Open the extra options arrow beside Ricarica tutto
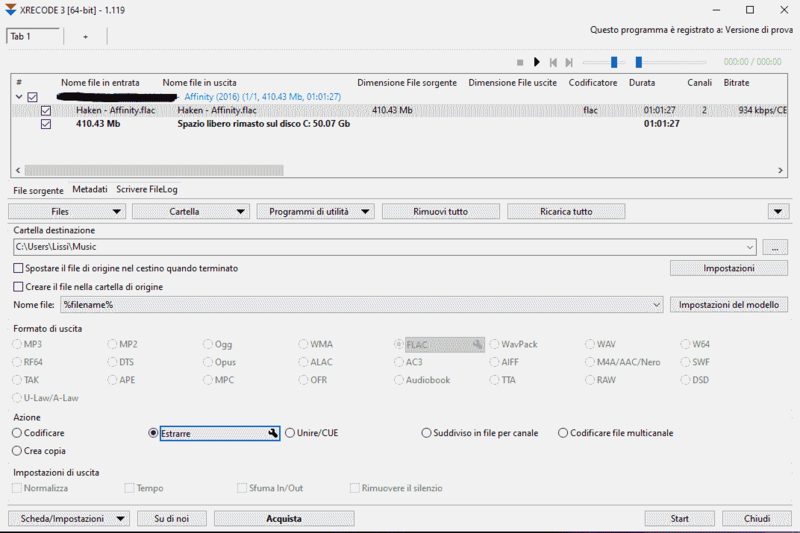Screen dimensions: 800x533 [x=778, y=211]
